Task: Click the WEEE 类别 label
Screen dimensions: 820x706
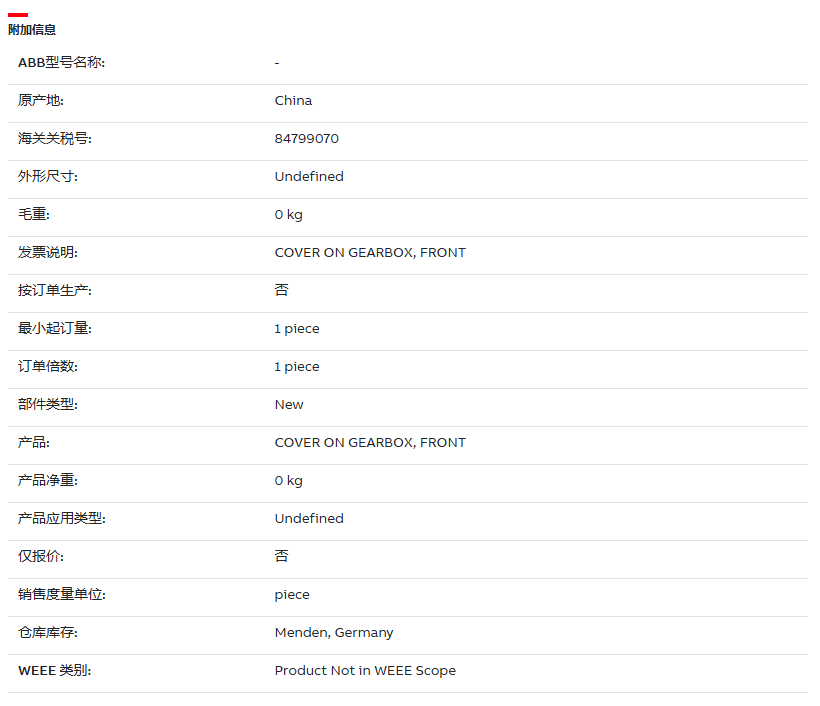Action: tap(54, 671)
